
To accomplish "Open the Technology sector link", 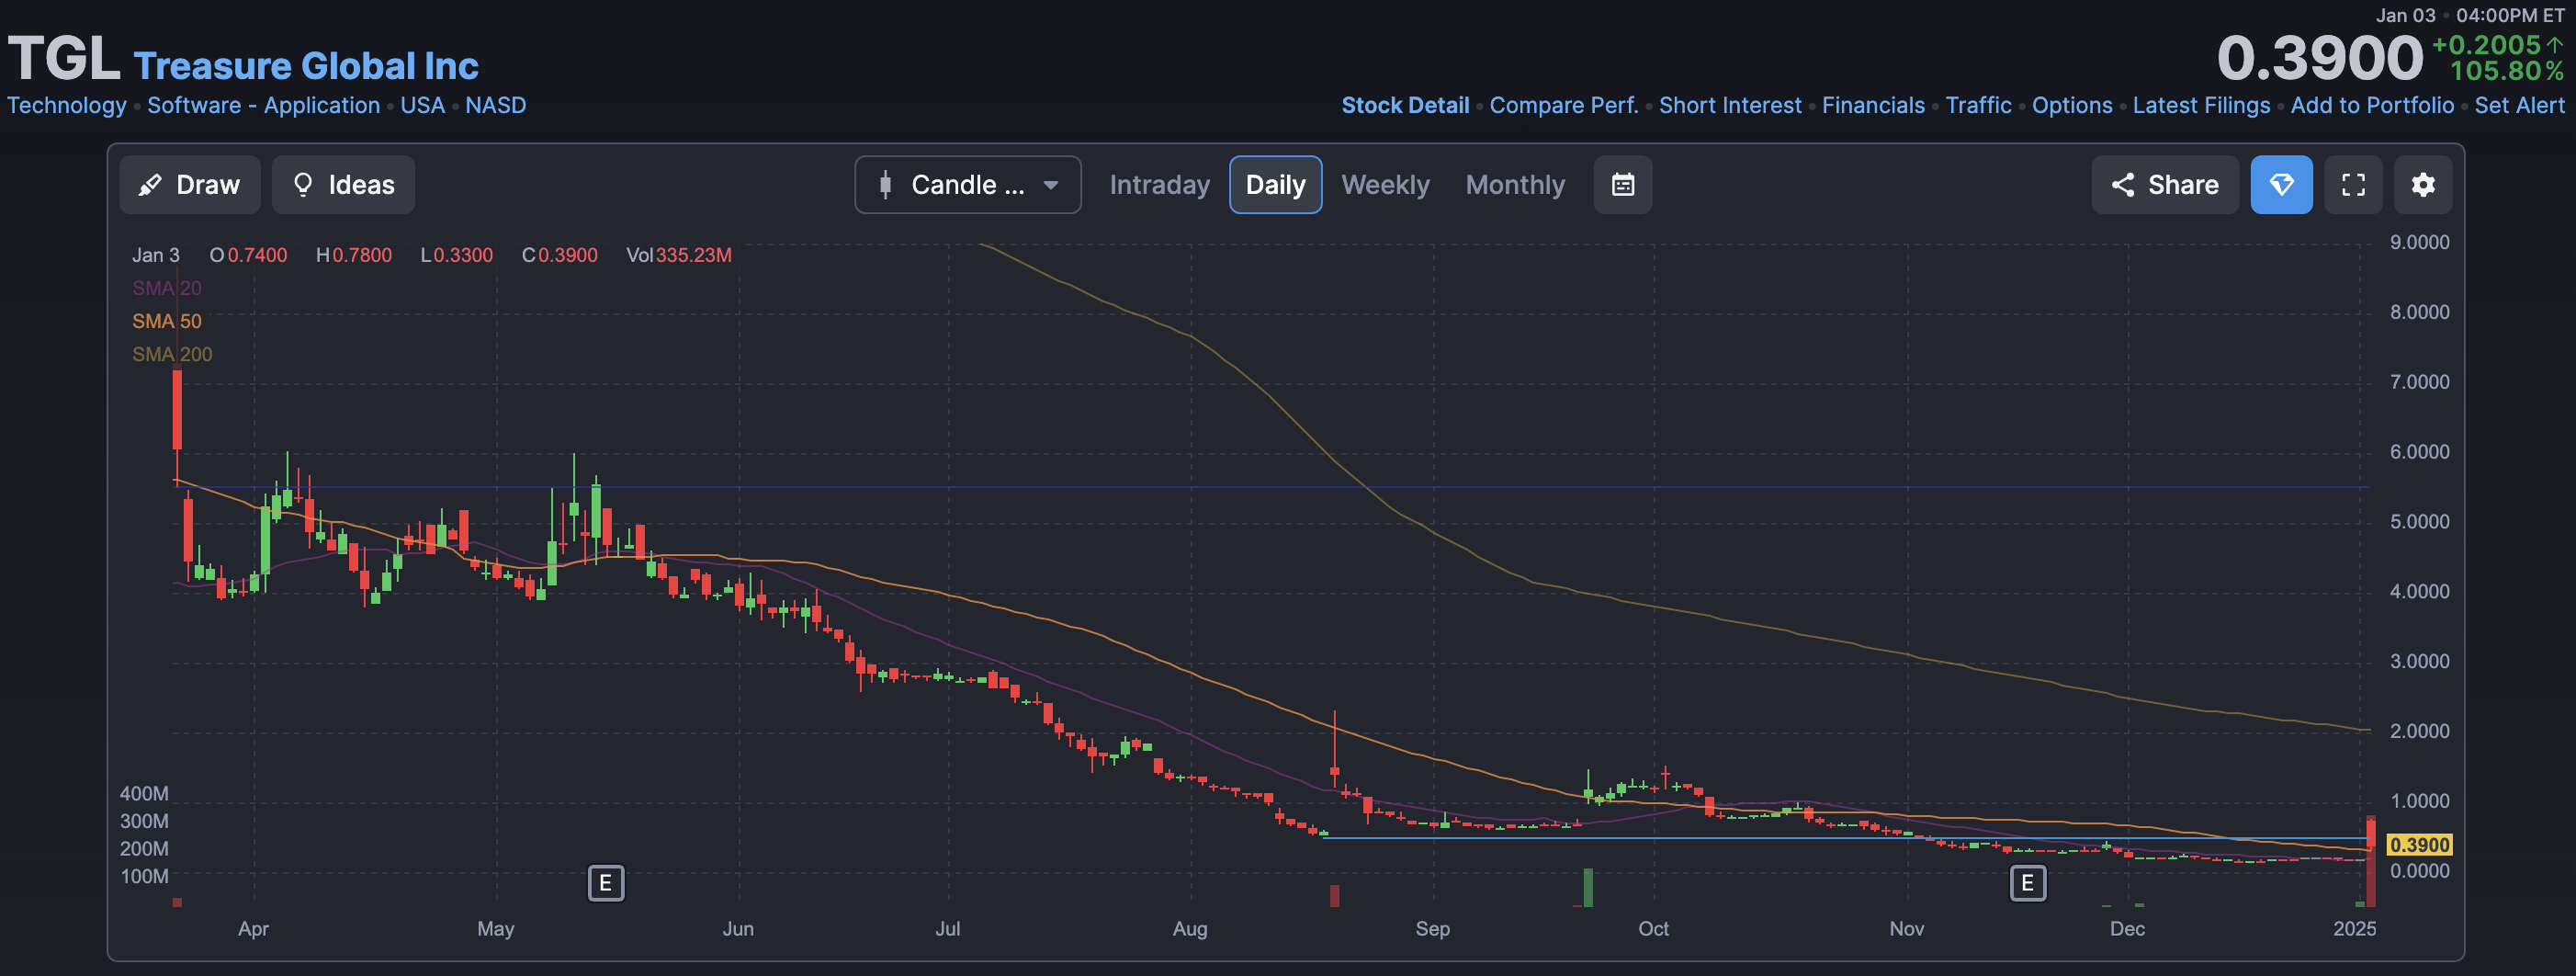I will (x=67, y=105).
